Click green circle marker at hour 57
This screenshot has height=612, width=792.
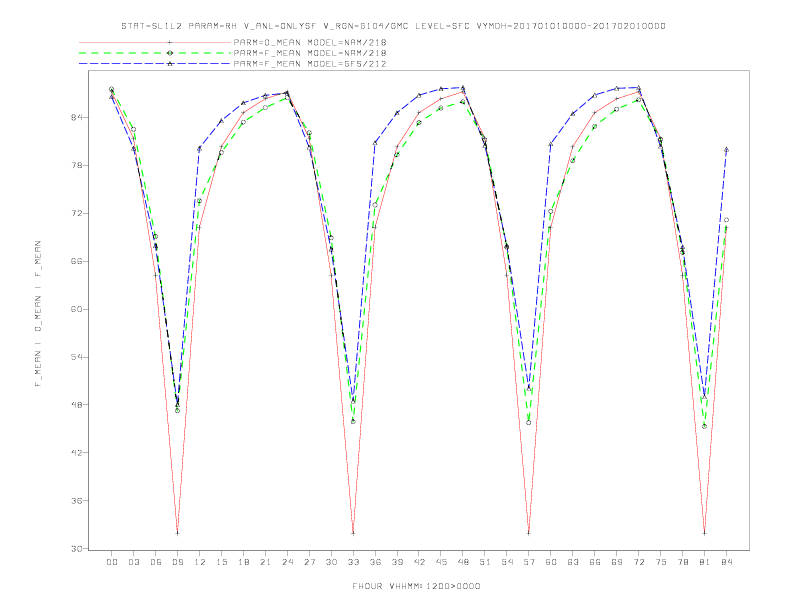click(x=529, y=423)
